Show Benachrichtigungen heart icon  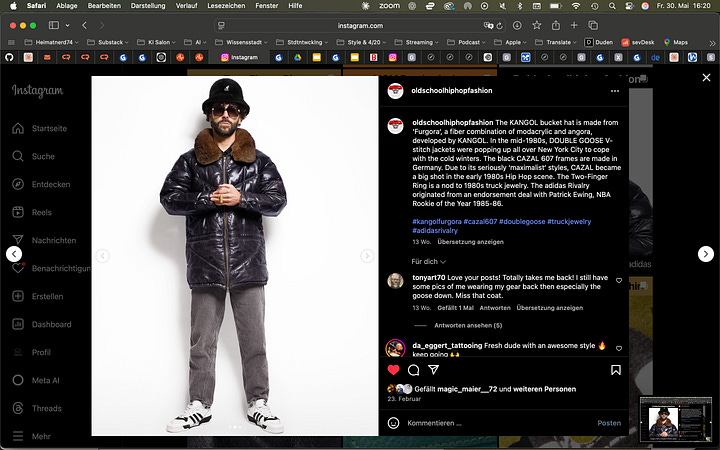(x=18, y=268)
